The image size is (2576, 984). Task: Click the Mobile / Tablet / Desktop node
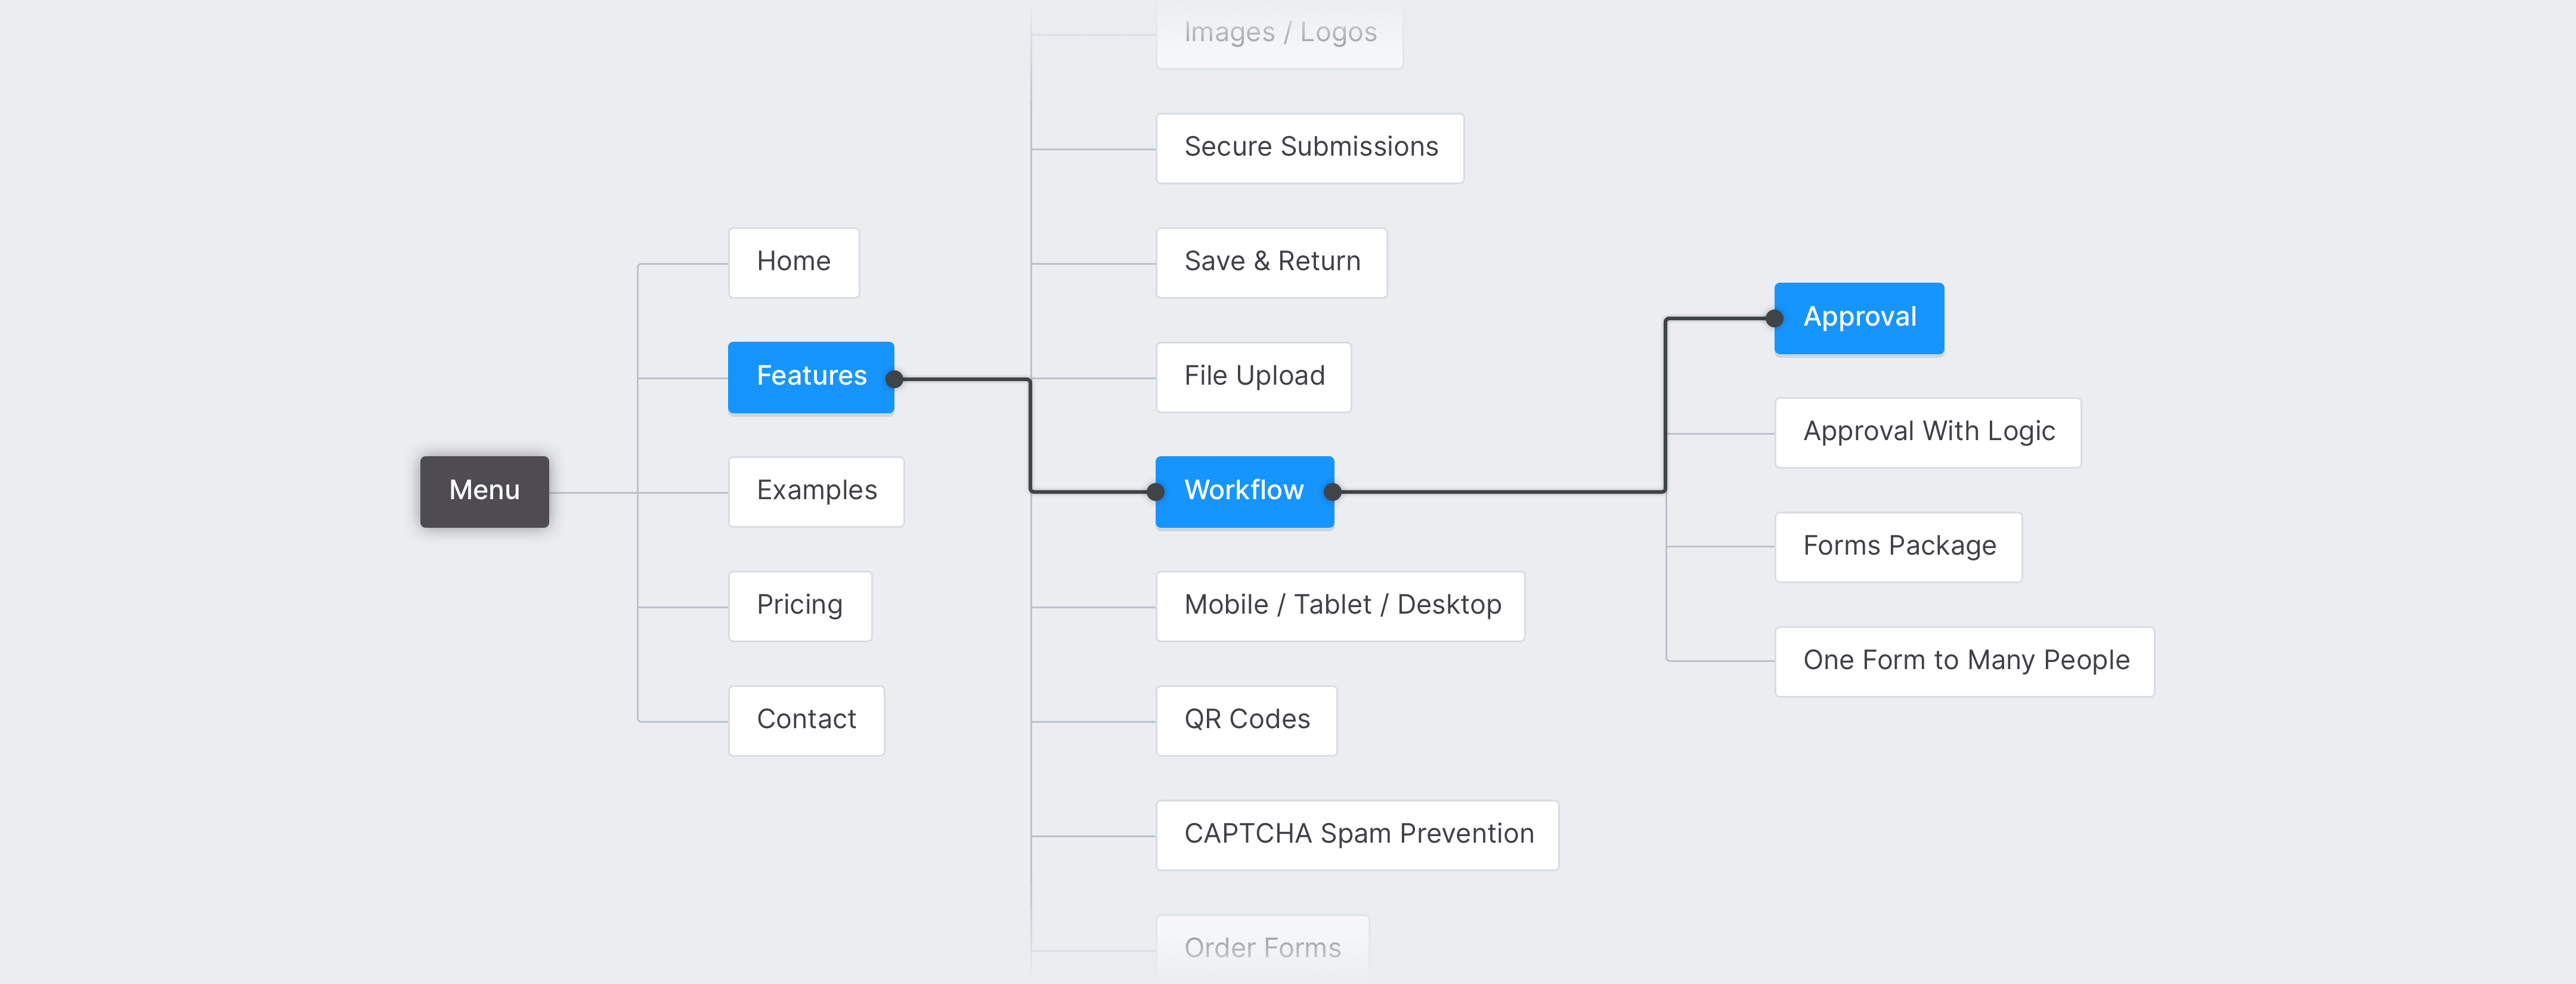1341,606
